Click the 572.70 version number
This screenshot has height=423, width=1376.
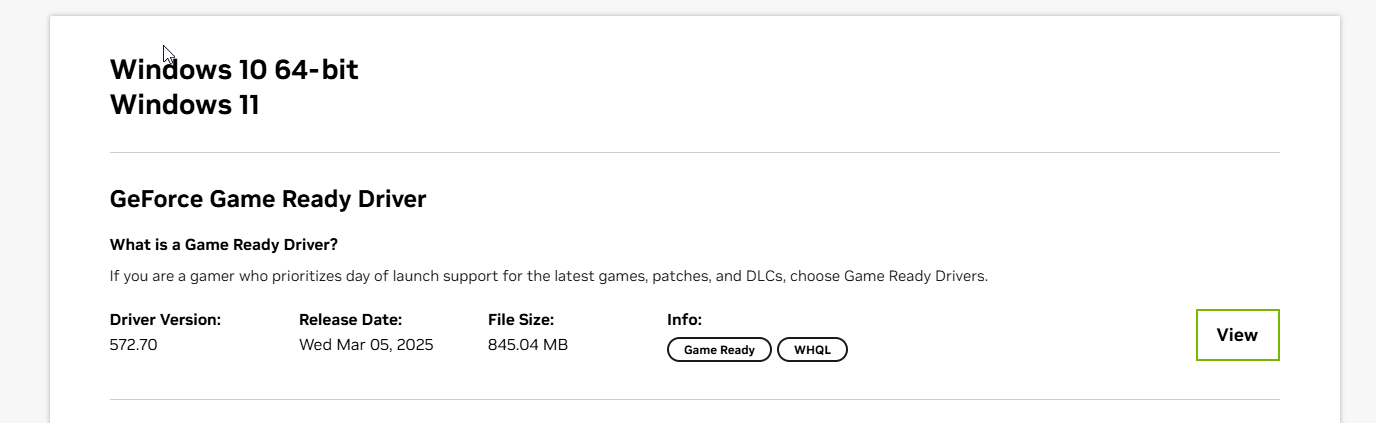tap(134, 345)
